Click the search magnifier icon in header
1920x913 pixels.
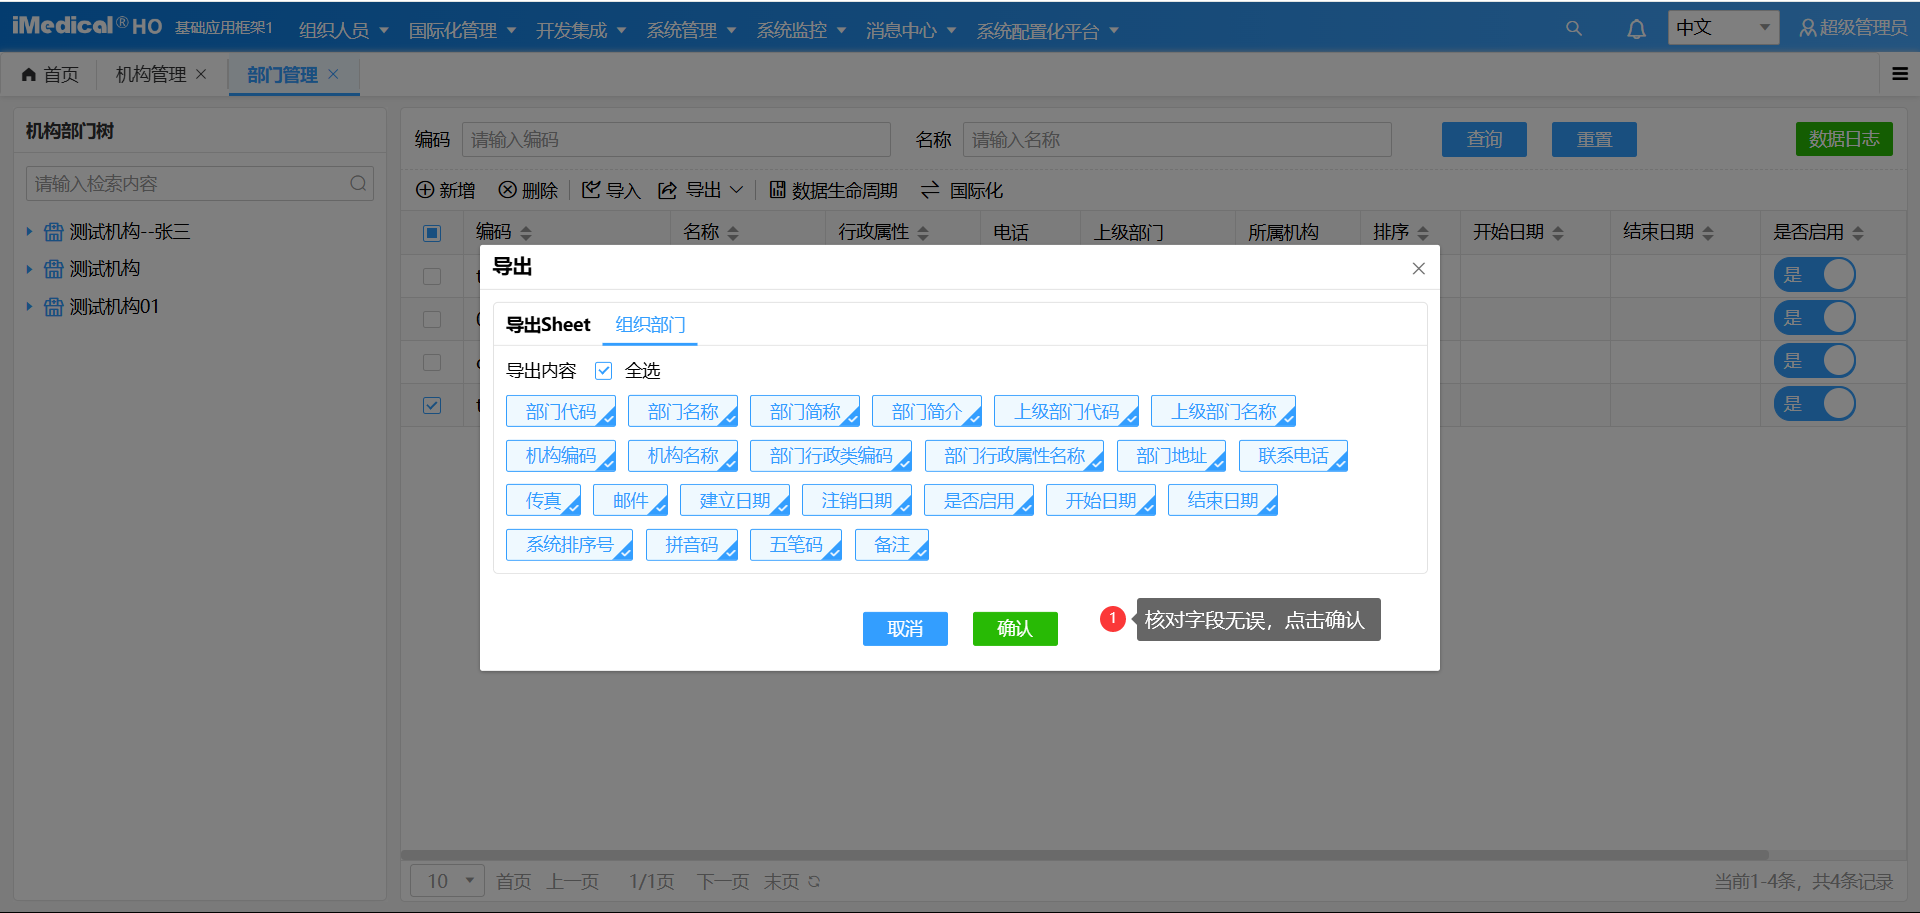1573,29
